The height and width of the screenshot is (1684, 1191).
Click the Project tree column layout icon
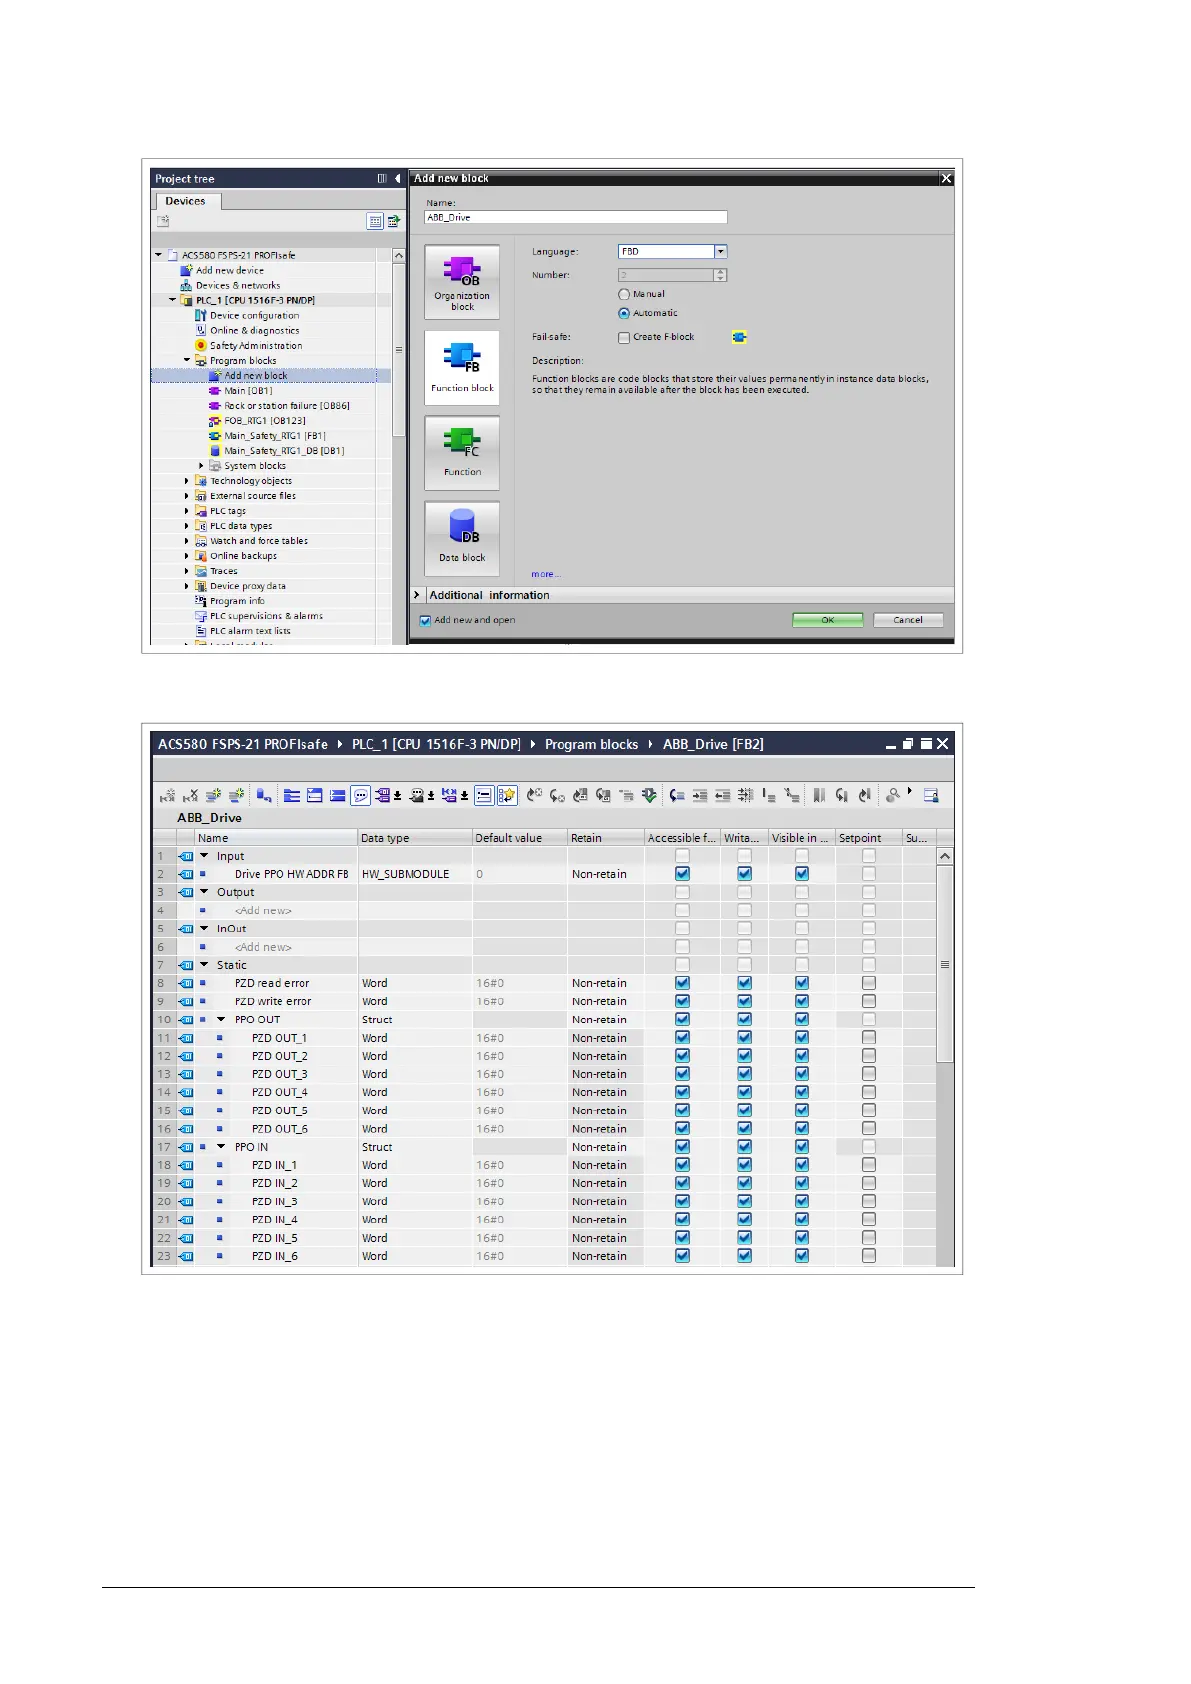[382, 179]
